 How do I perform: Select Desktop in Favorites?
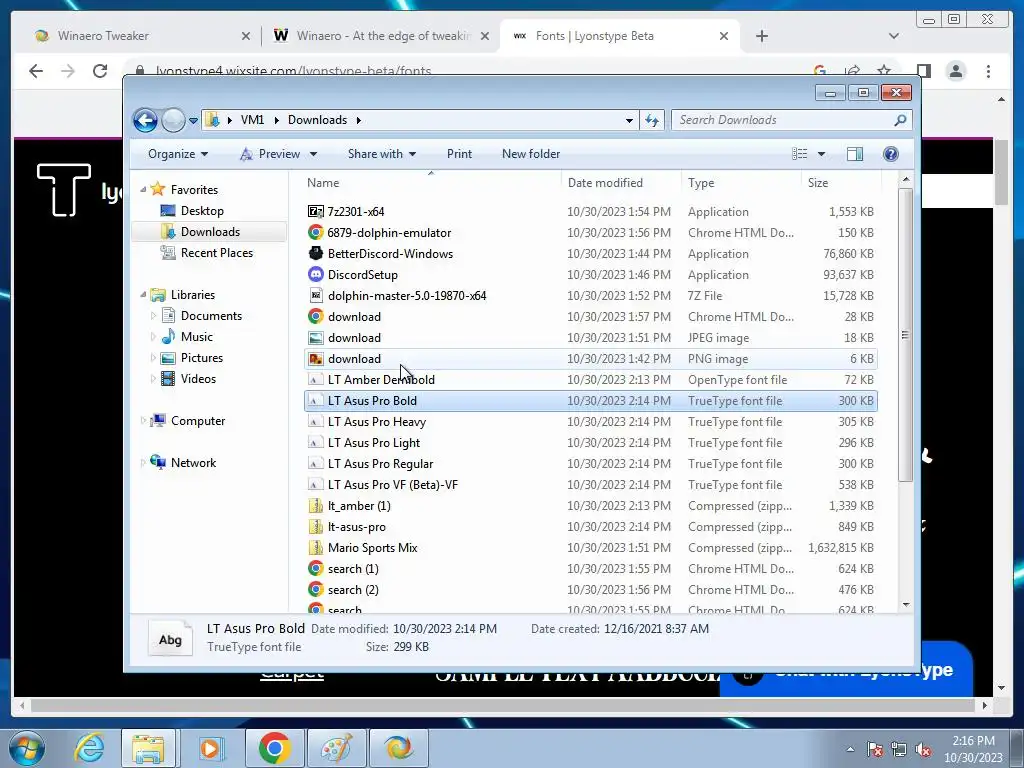click(x=202, y=211)
